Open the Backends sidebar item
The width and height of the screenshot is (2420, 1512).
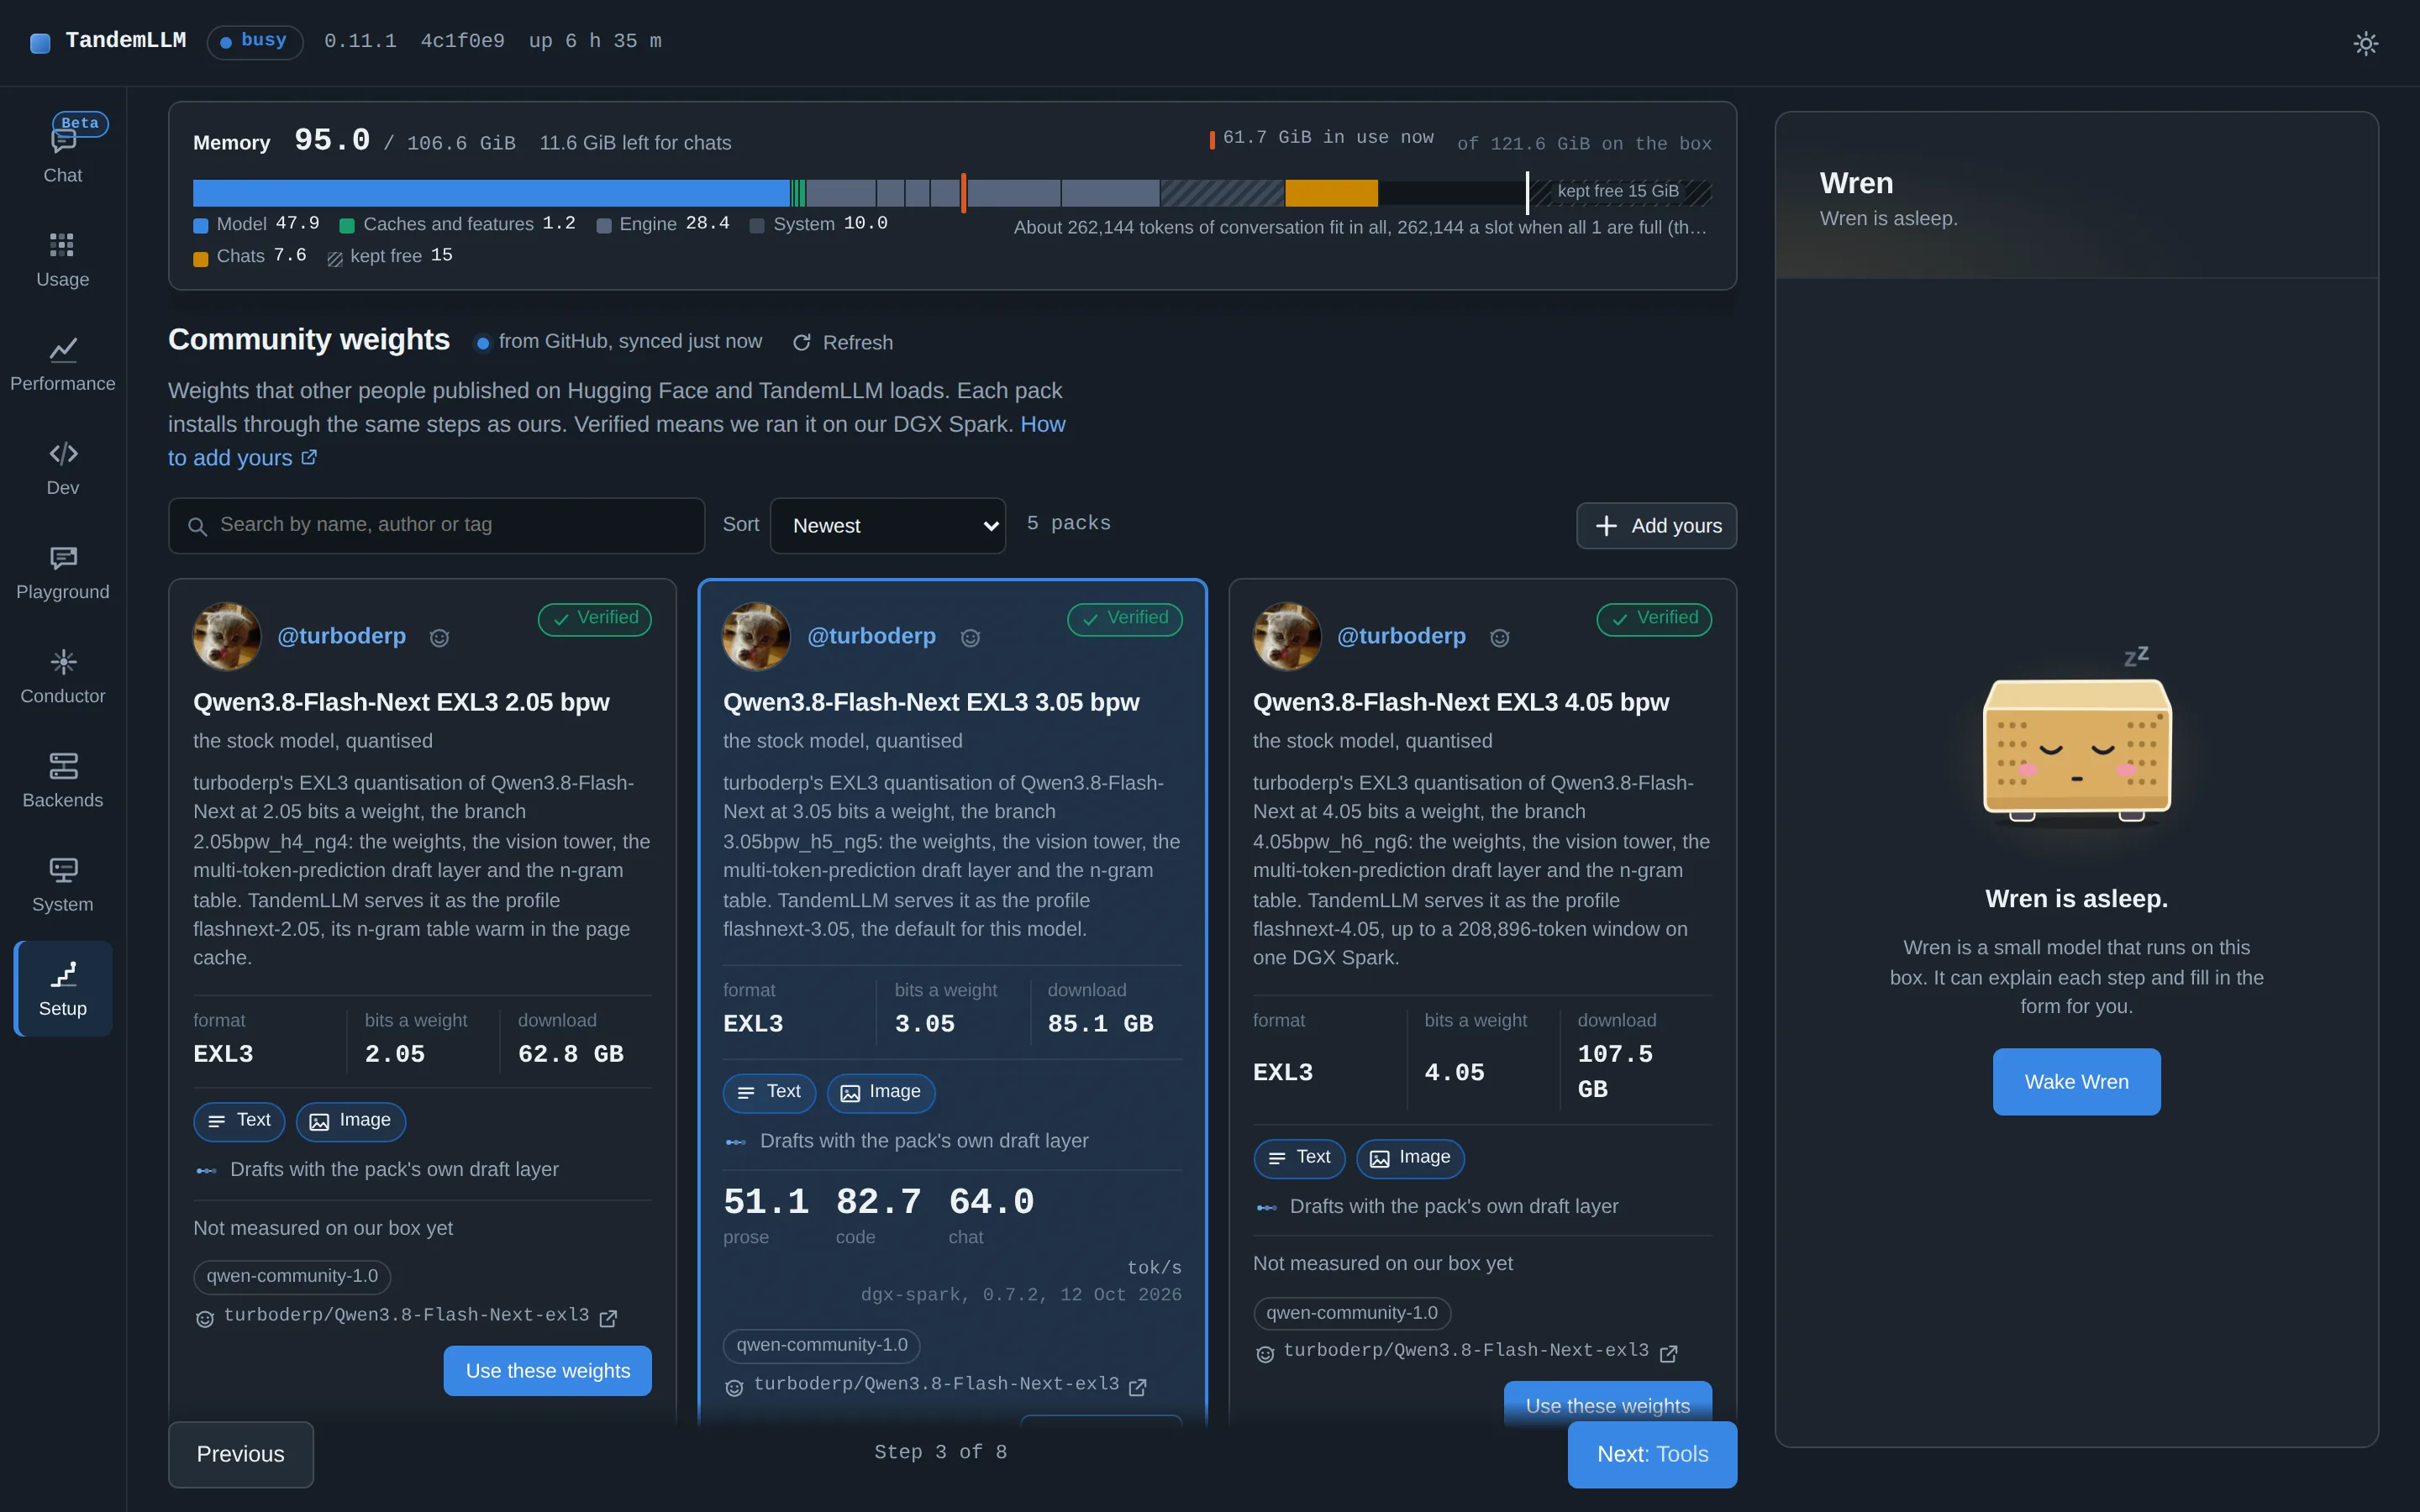point(62,779)
